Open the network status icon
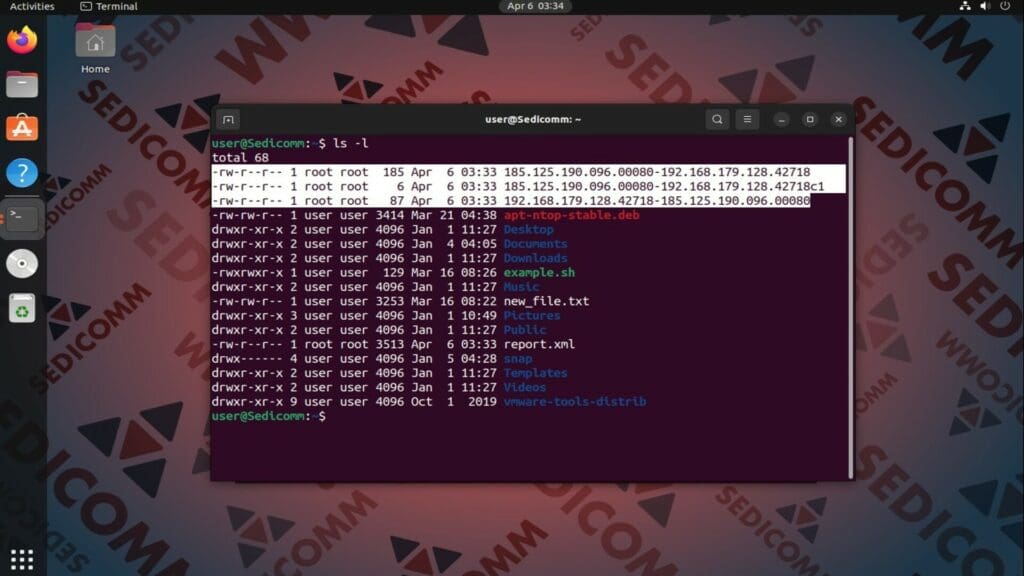The width and height of the screenshot is (1024, 576). click(x=965, y=6)
